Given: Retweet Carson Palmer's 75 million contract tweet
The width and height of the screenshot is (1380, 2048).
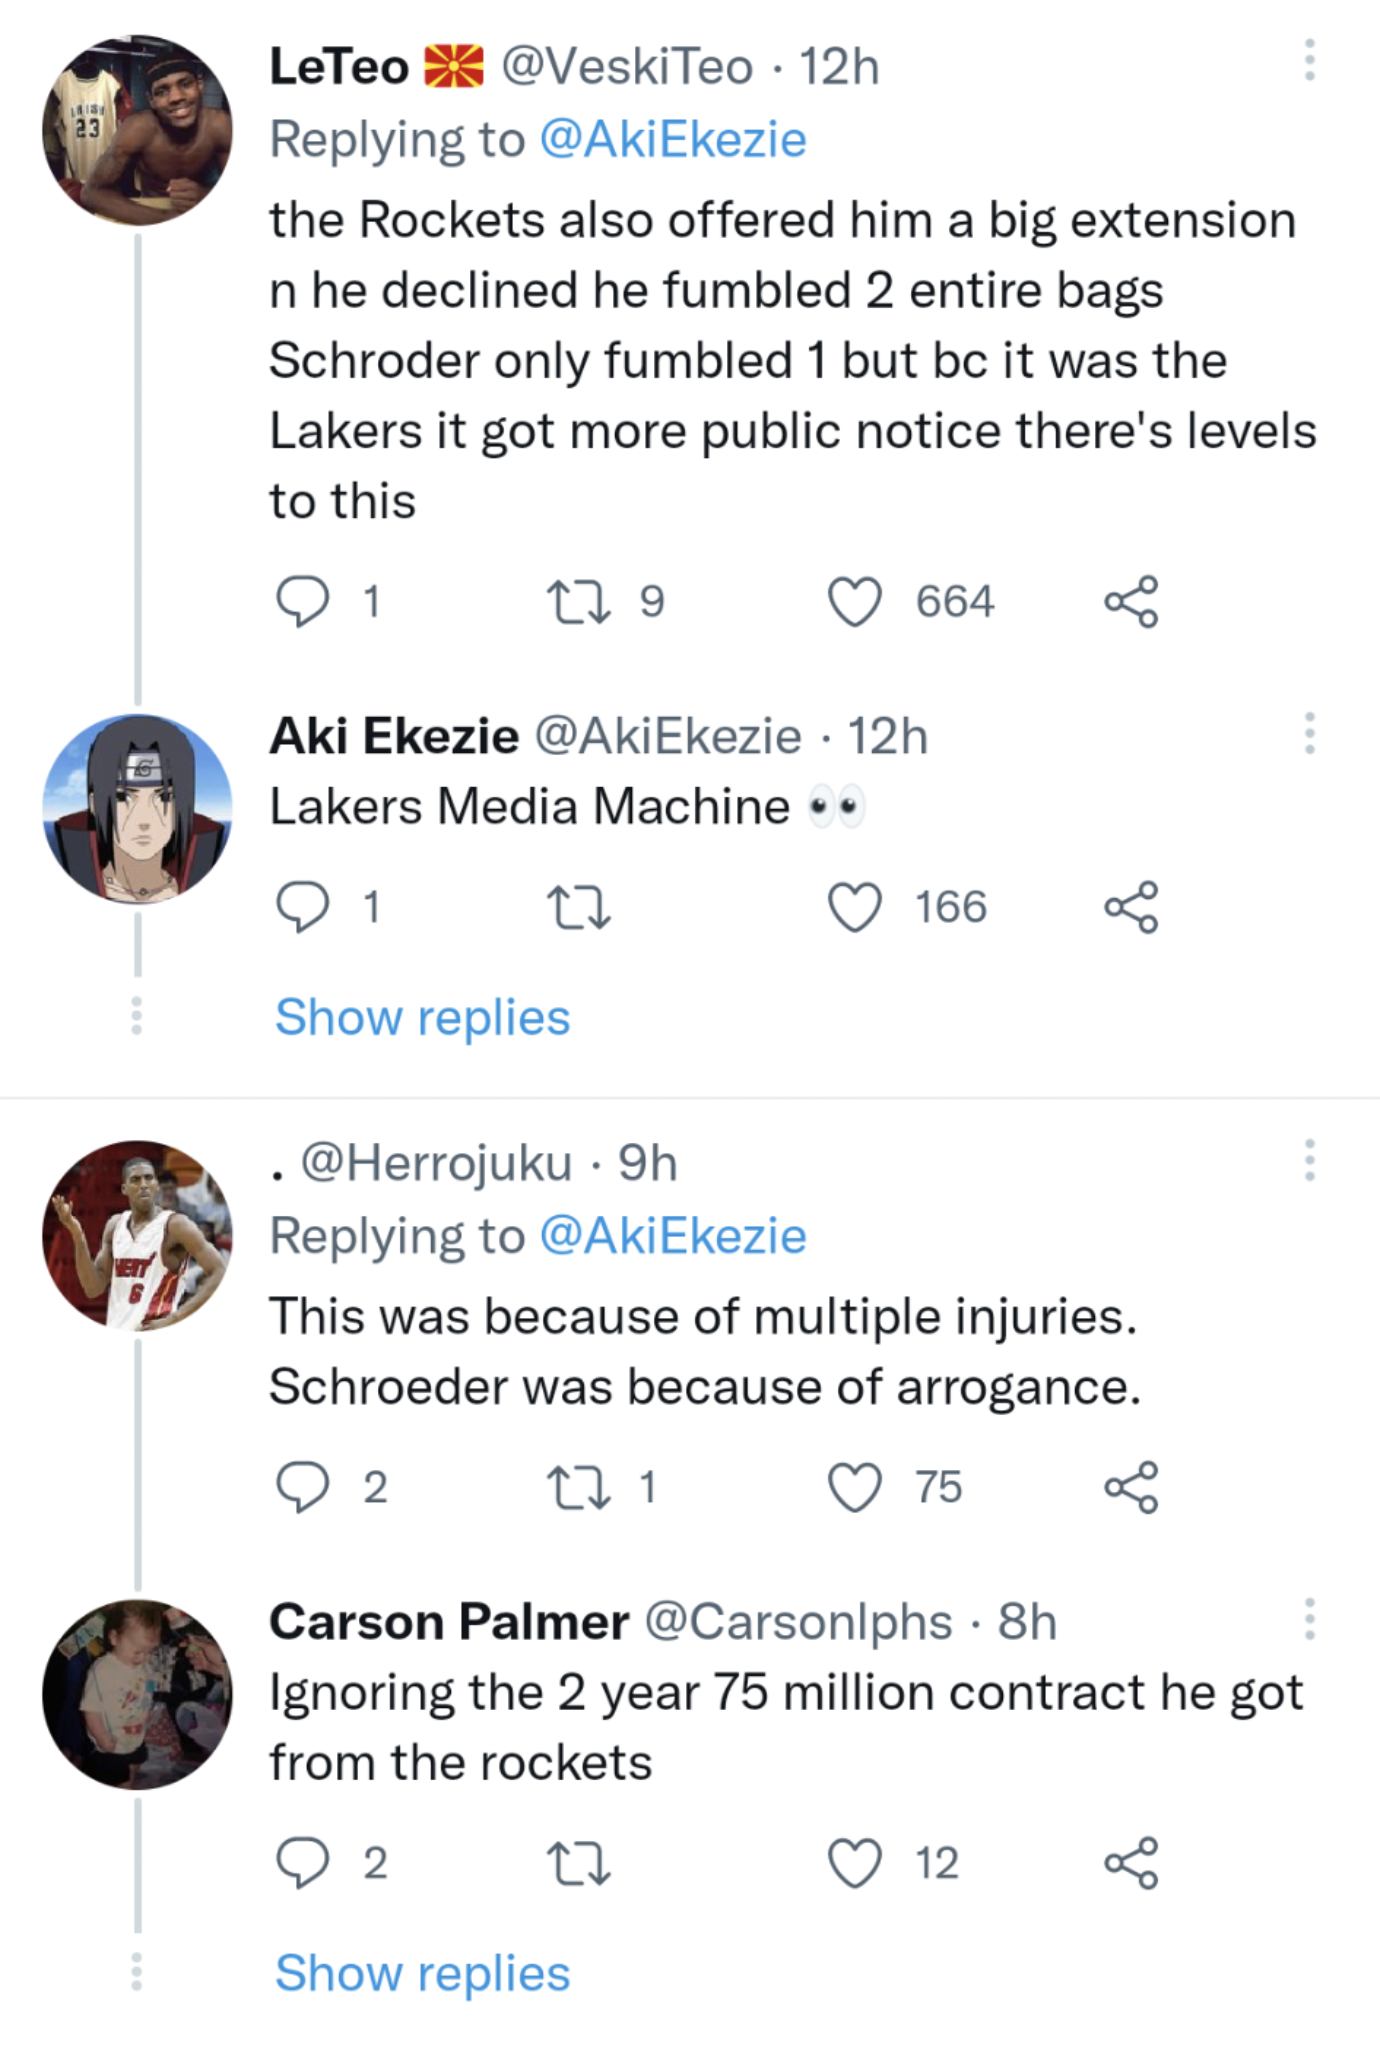Looking at the screenshot, I should click(579, 1863).
